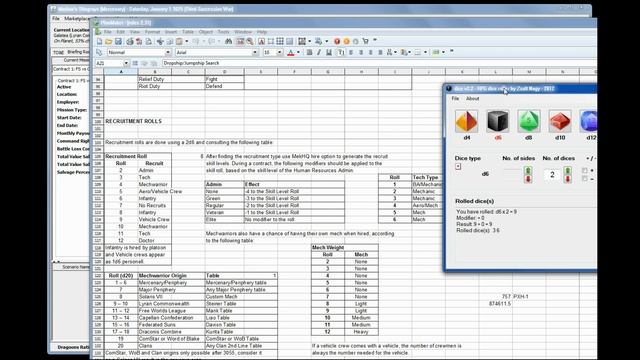Screen dimensions: 640x360
Task: Open the Tools menu in PlanMaker
Action: click(x=223, y=32)
